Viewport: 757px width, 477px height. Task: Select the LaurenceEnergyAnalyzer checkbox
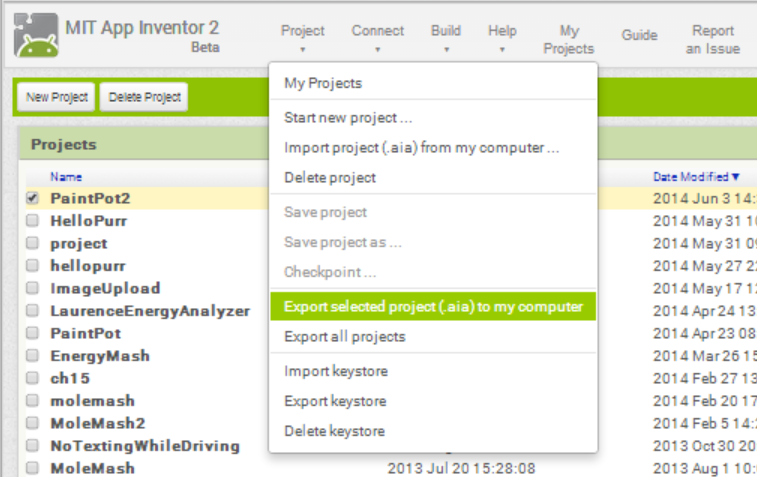32,310
